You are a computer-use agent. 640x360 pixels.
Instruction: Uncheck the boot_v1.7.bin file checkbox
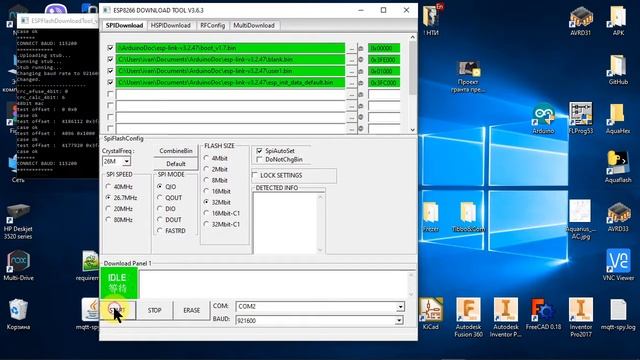110,48
